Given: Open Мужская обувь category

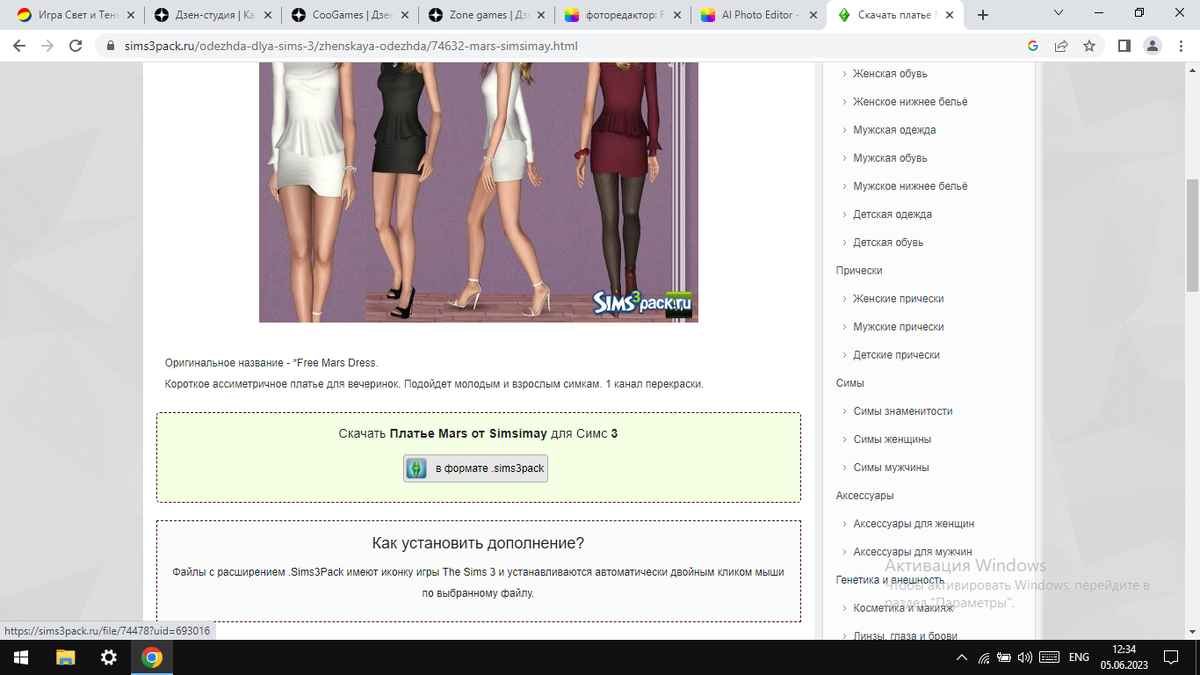Looking at the screenshot, I should 890,158.
